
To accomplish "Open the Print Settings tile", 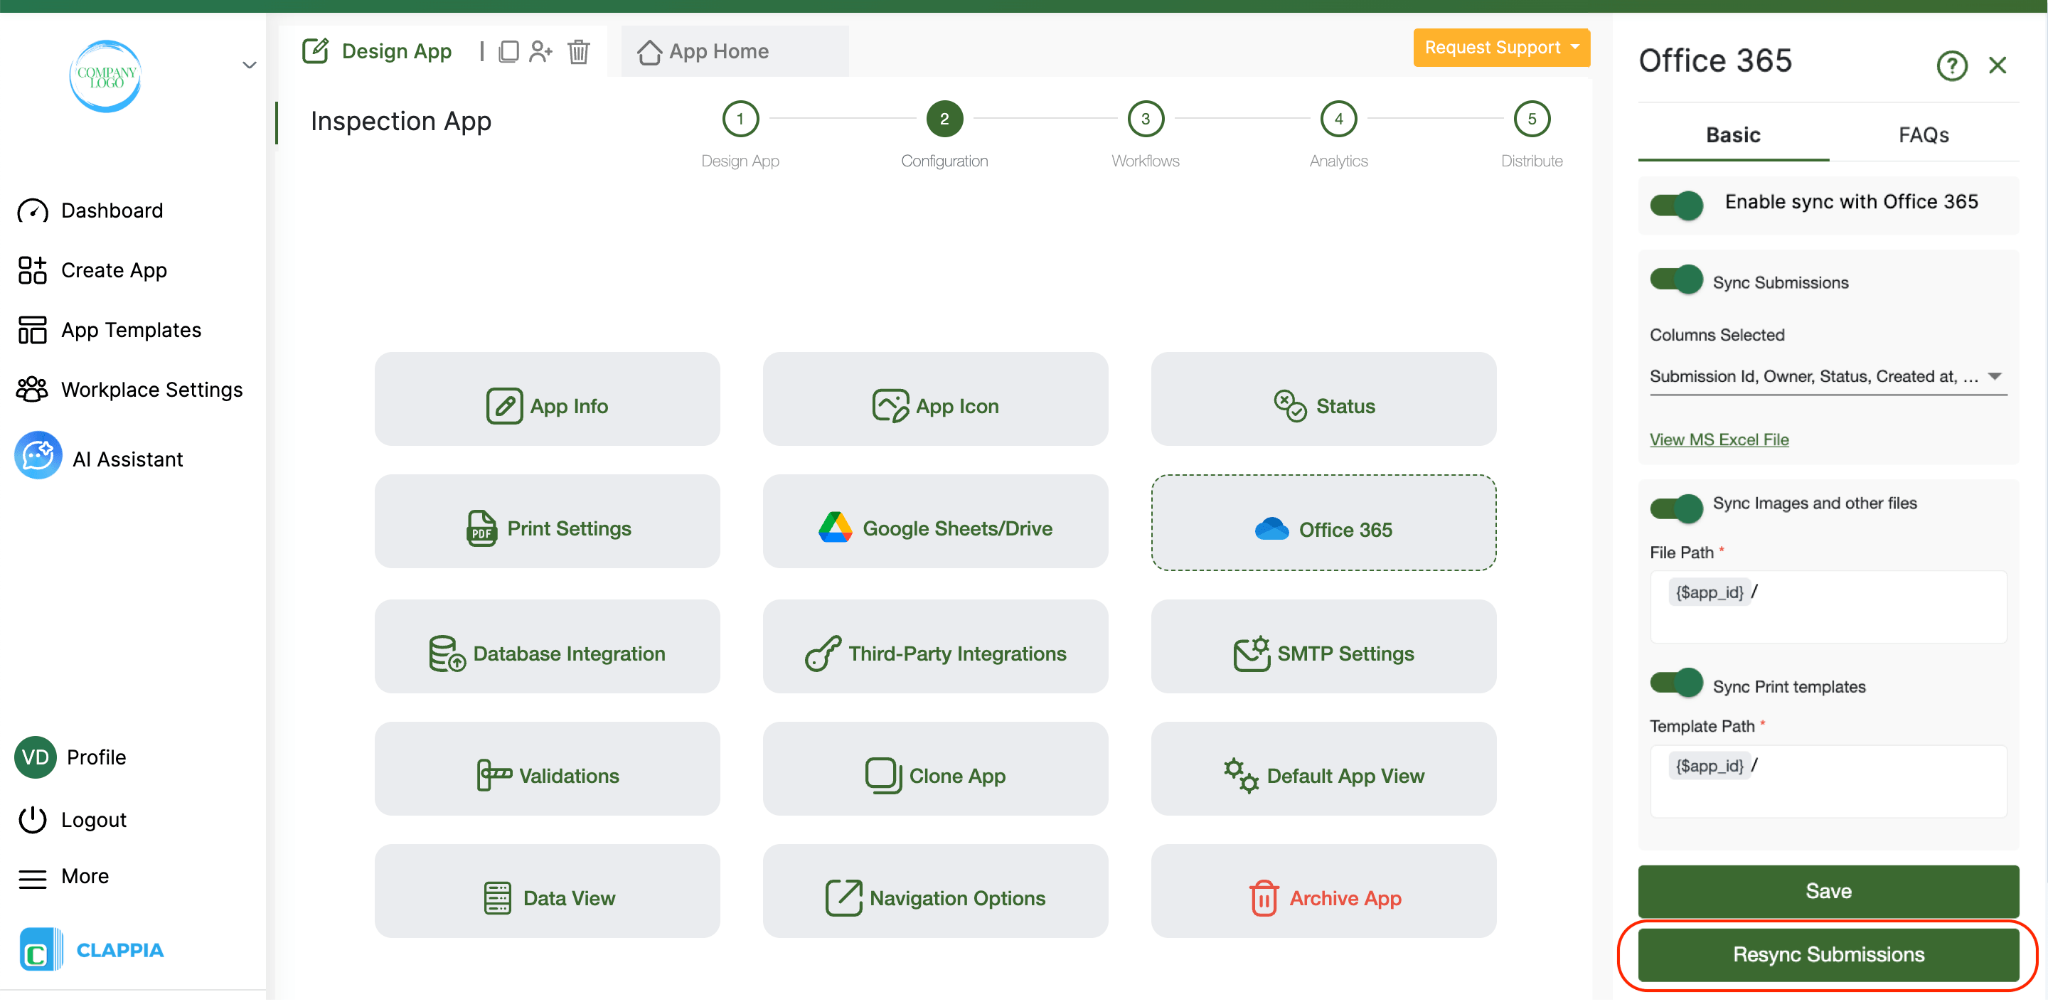I will (547, 521).
